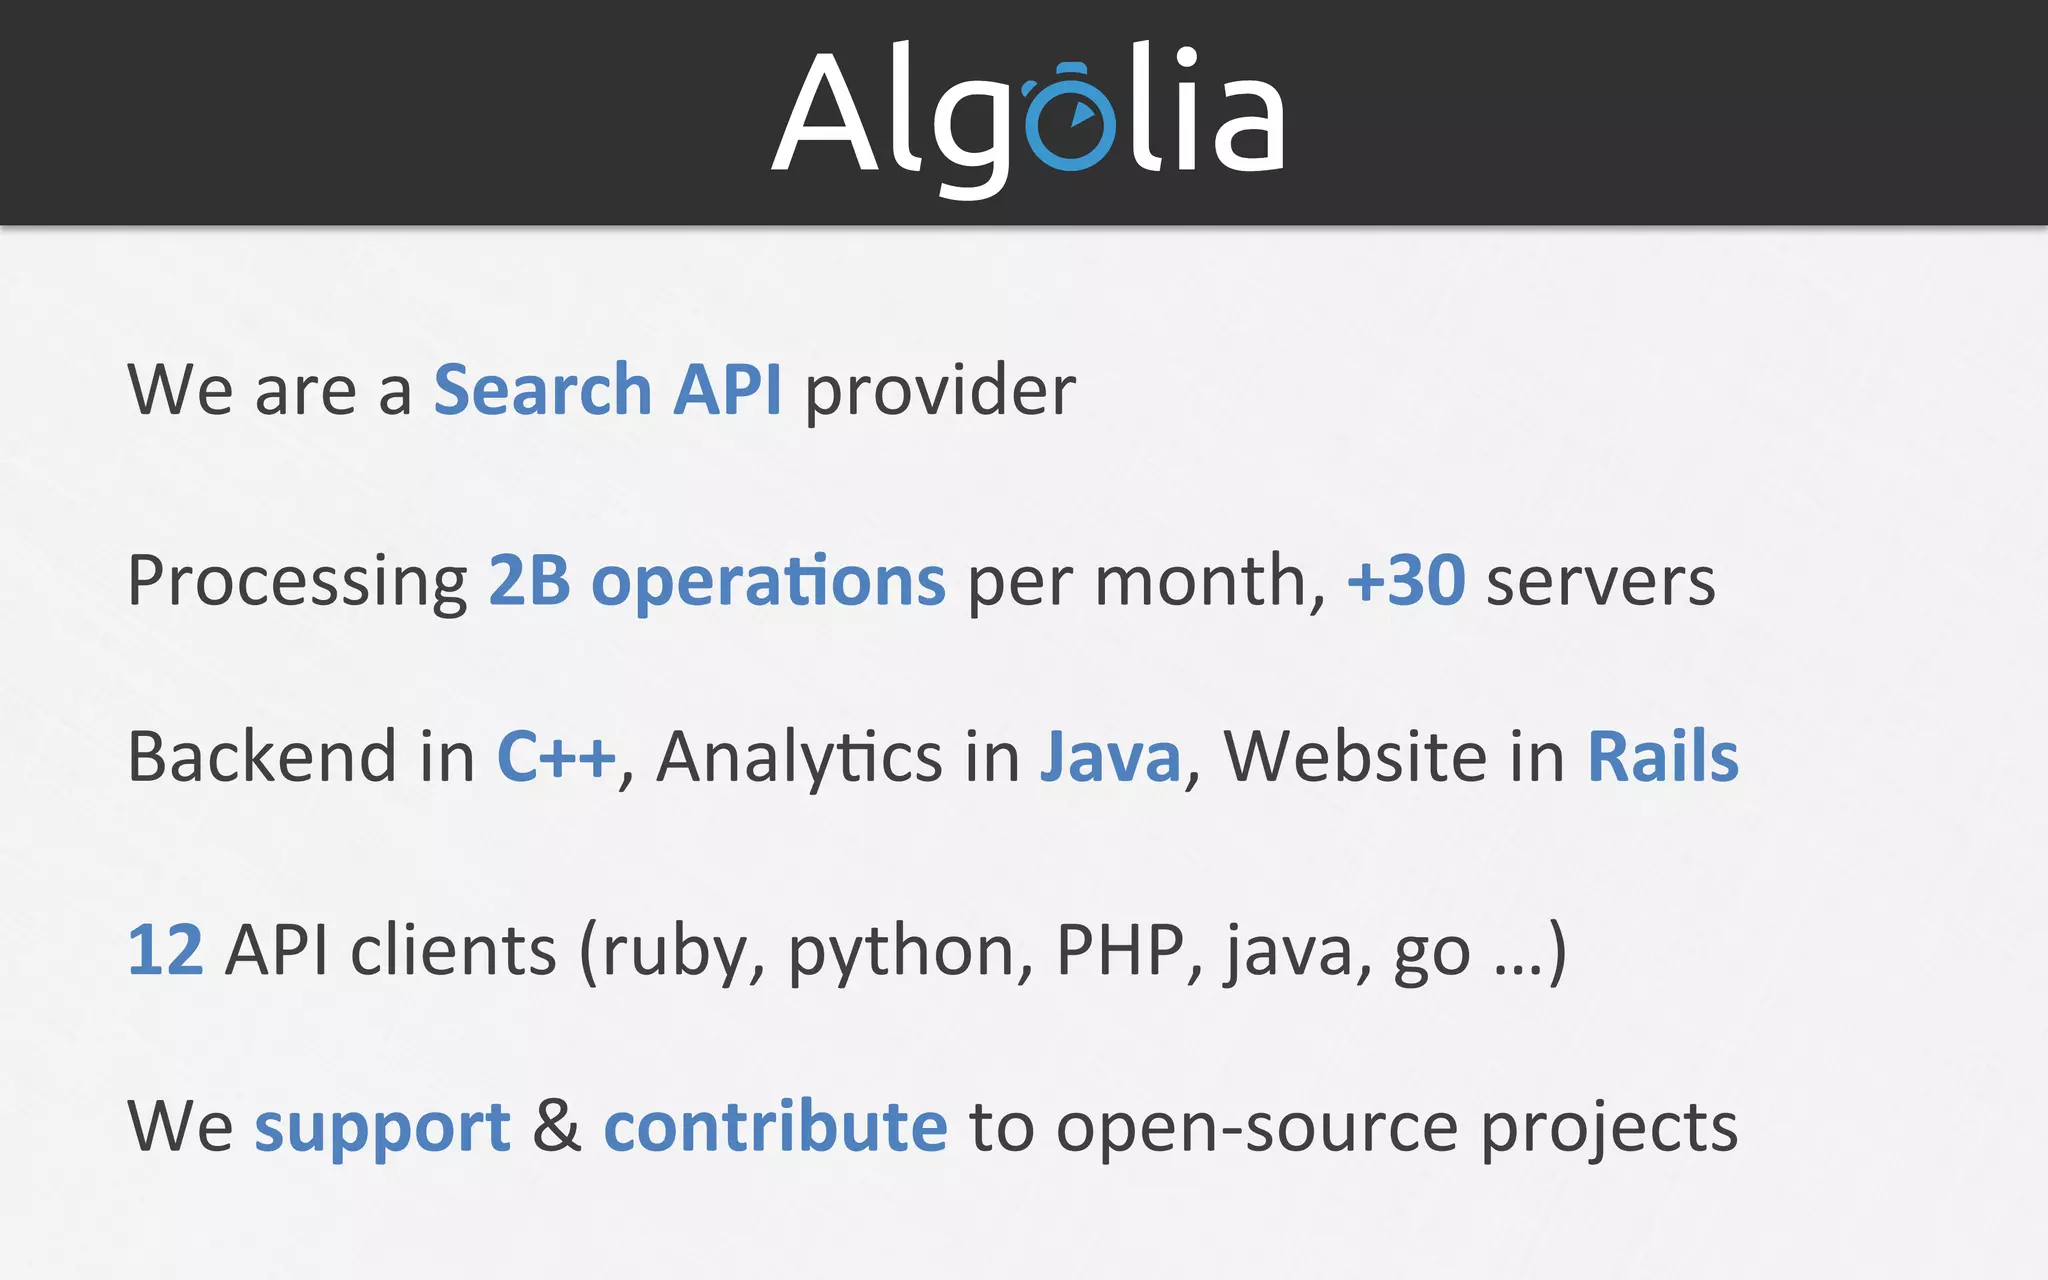2048x1280 pixels.
Task: Click the '+30' servers figure
Action: pyautogui.click(x=1406, y=580)
